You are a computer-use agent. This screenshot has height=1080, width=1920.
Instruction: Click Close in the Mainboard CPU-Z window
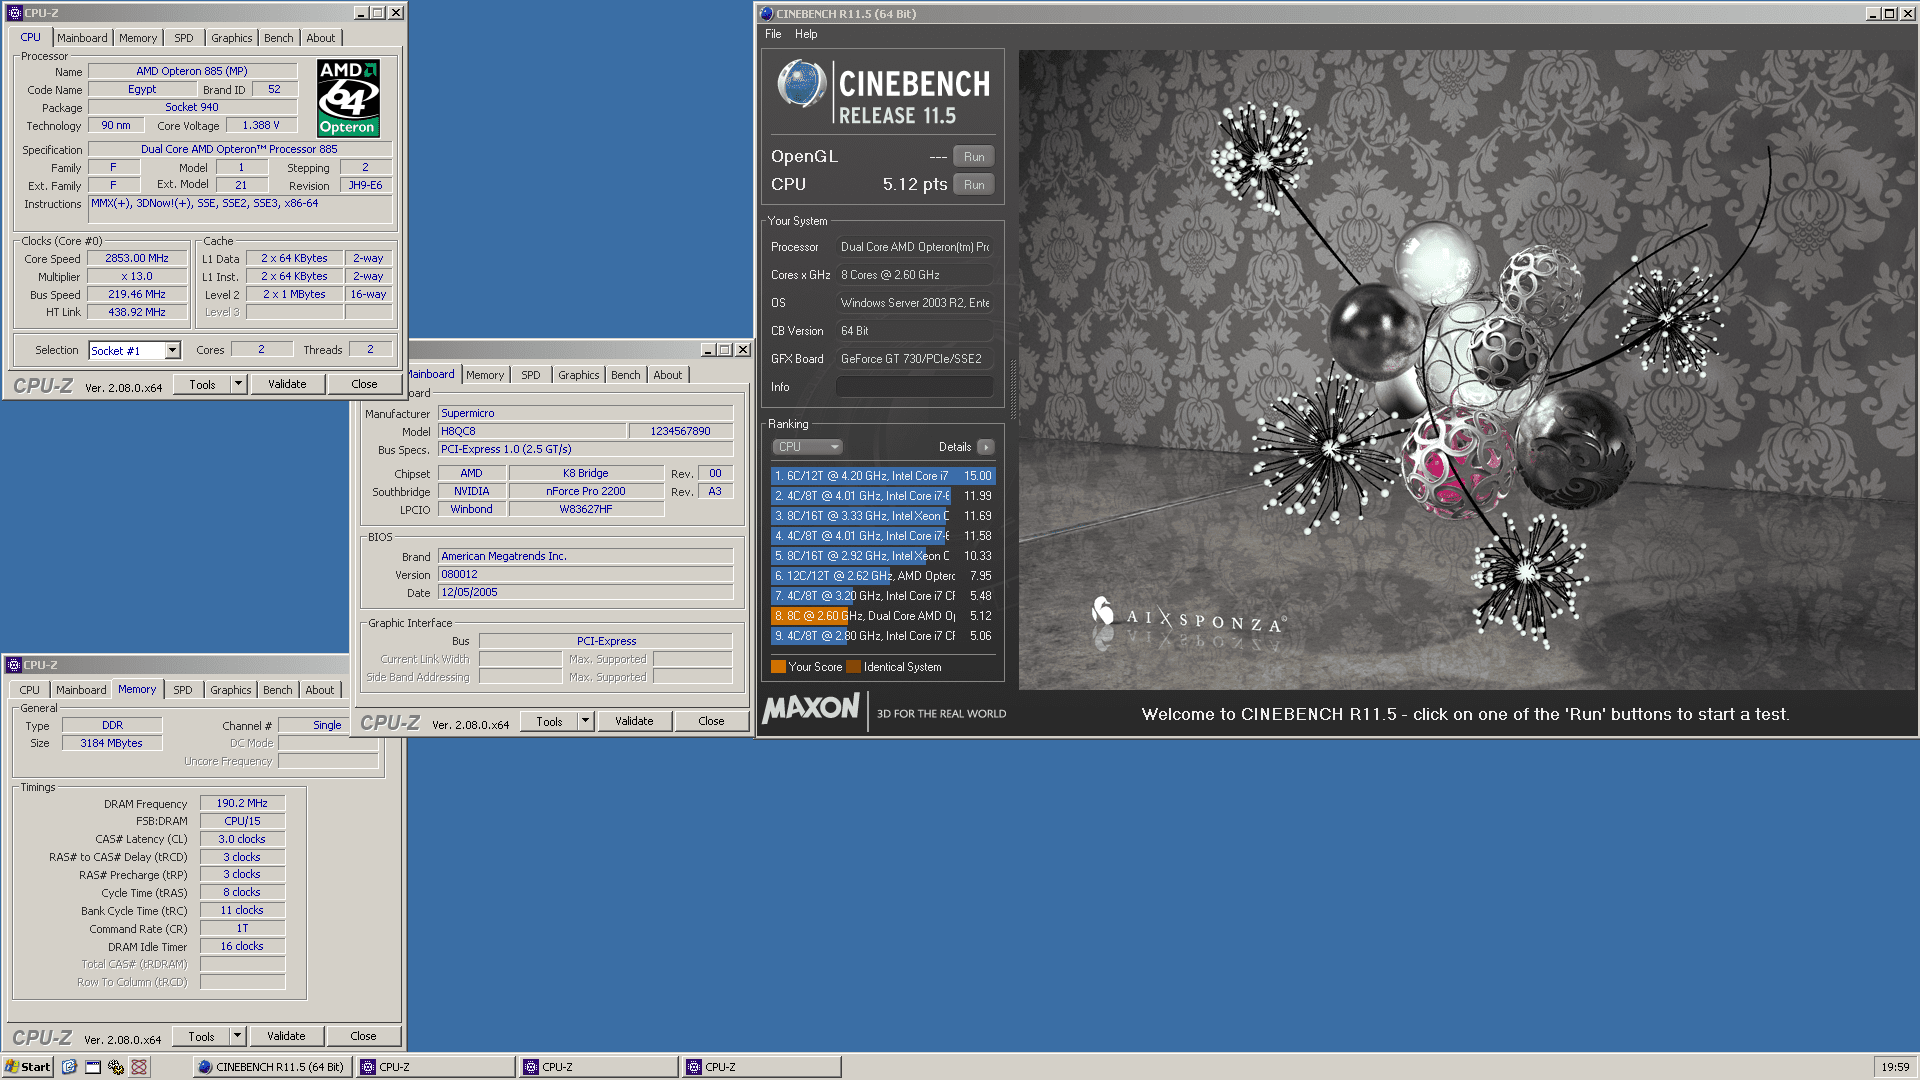pyautogui.click(x=711, y=721)
